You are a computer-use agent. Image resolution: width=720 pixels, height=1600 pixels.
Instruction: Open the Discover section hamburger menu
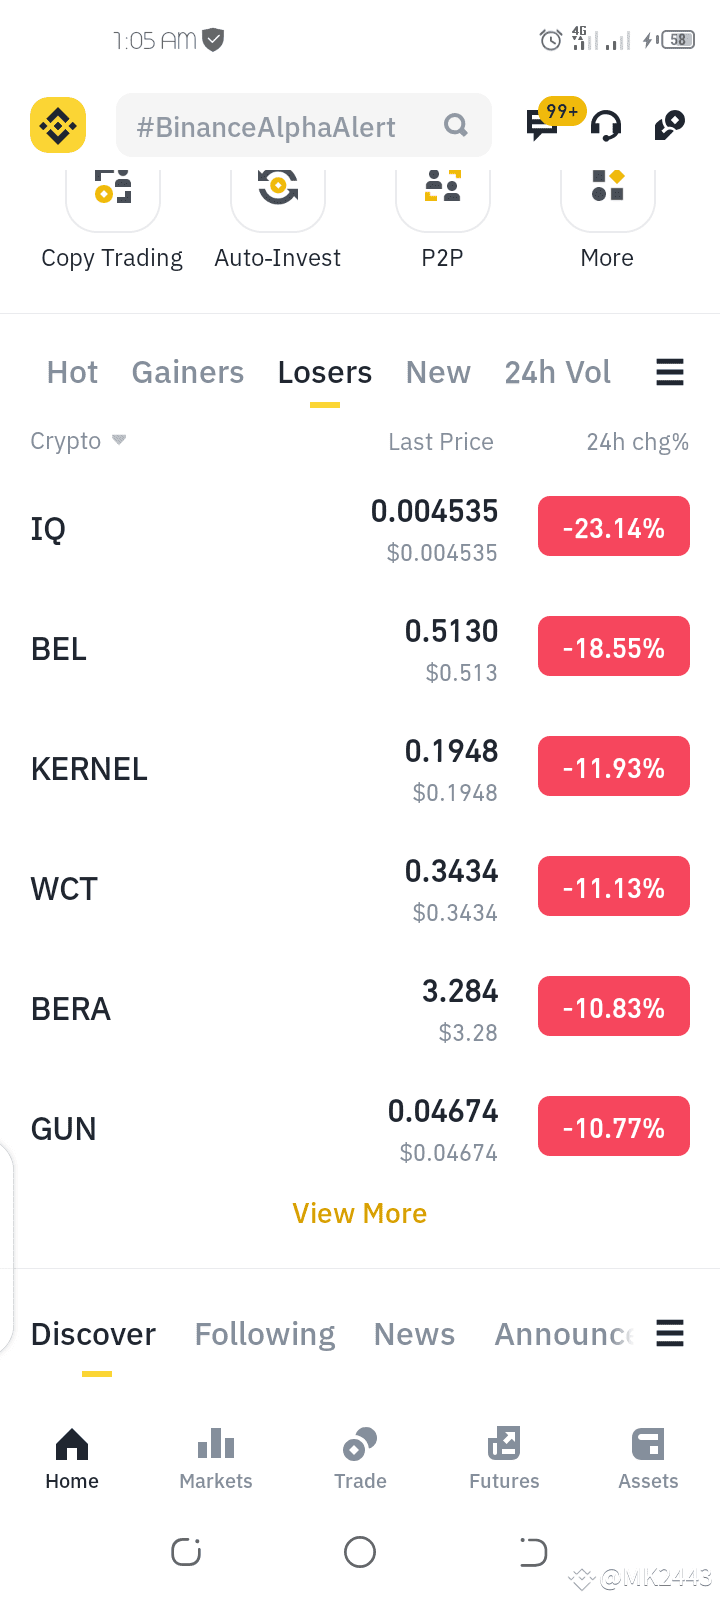coord(670,1333)
